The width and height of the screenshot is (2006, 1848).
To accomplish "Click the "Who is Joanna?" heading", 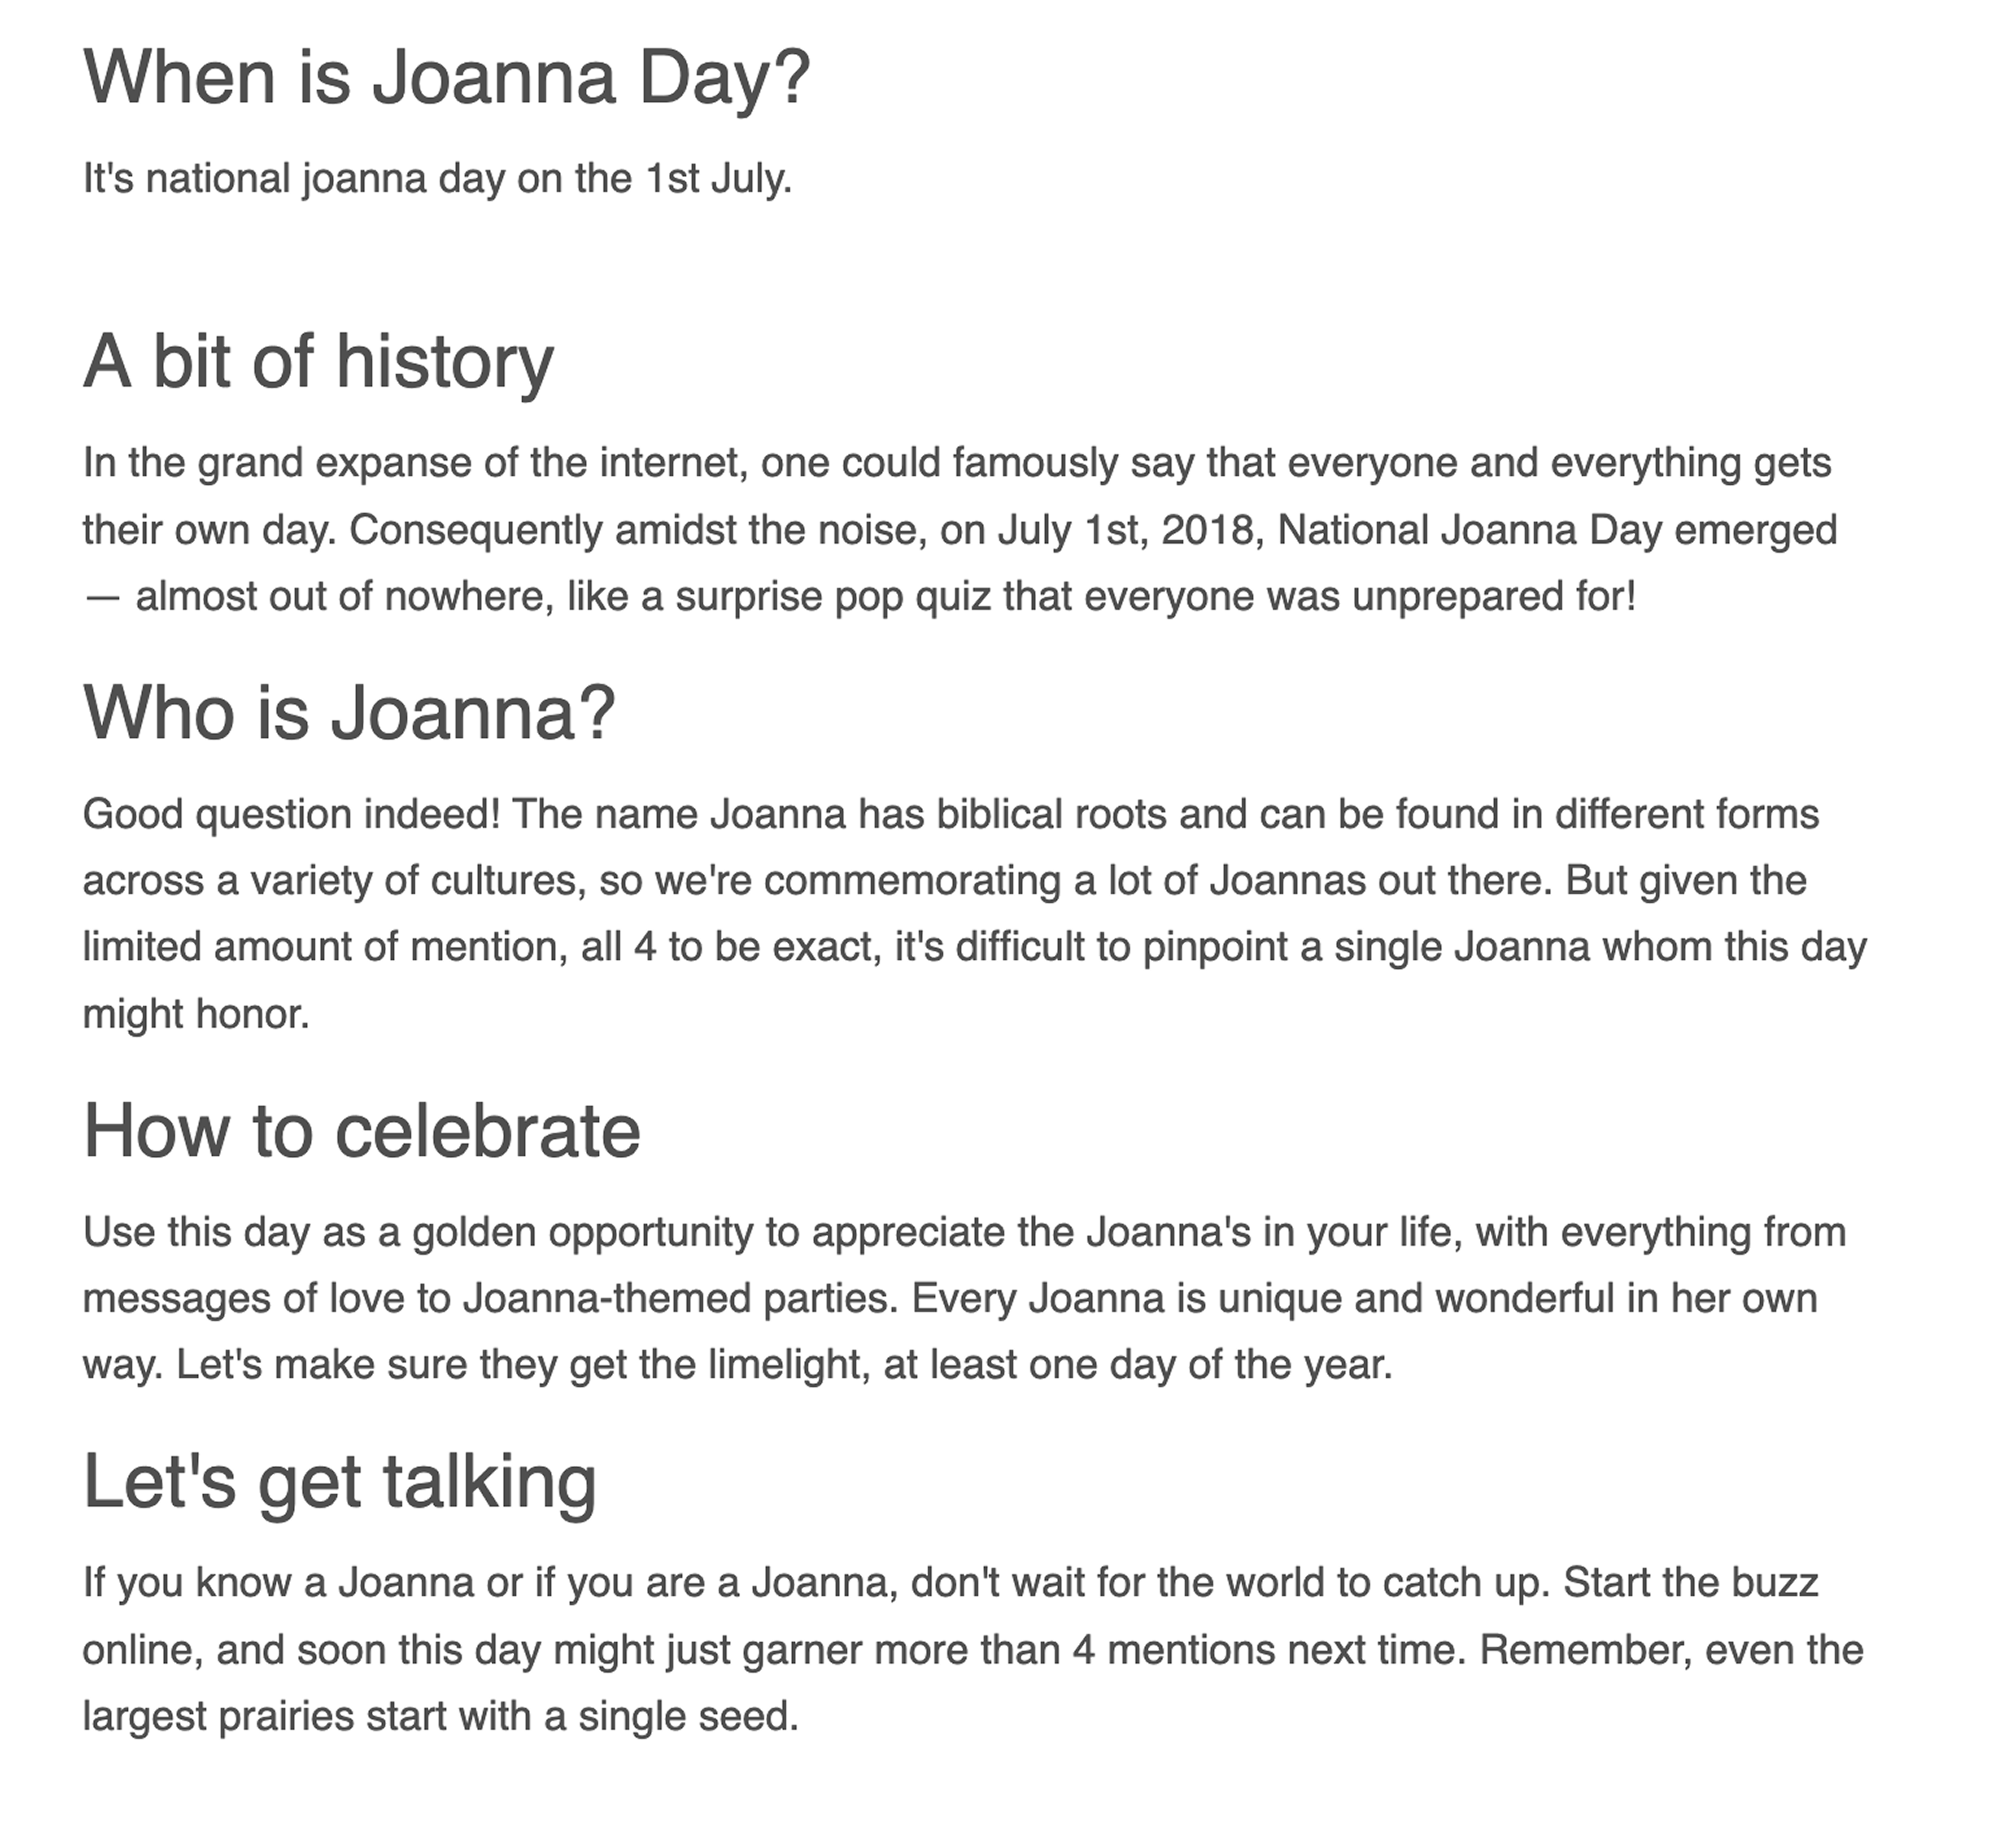I will point(349,713).
